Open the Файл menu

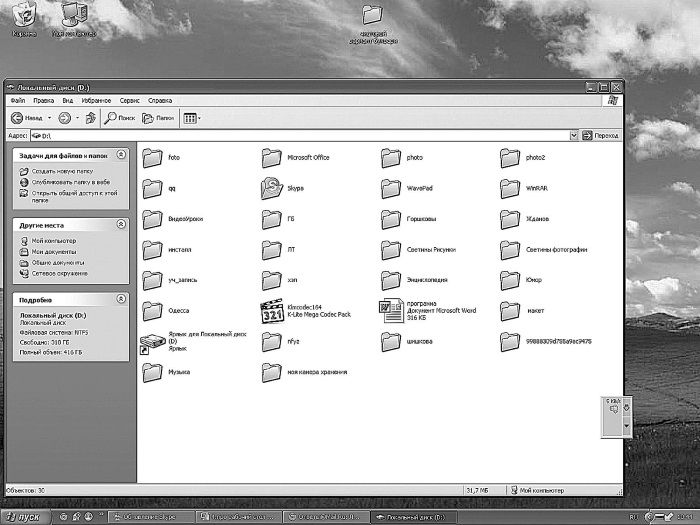[x=18, y=101]
